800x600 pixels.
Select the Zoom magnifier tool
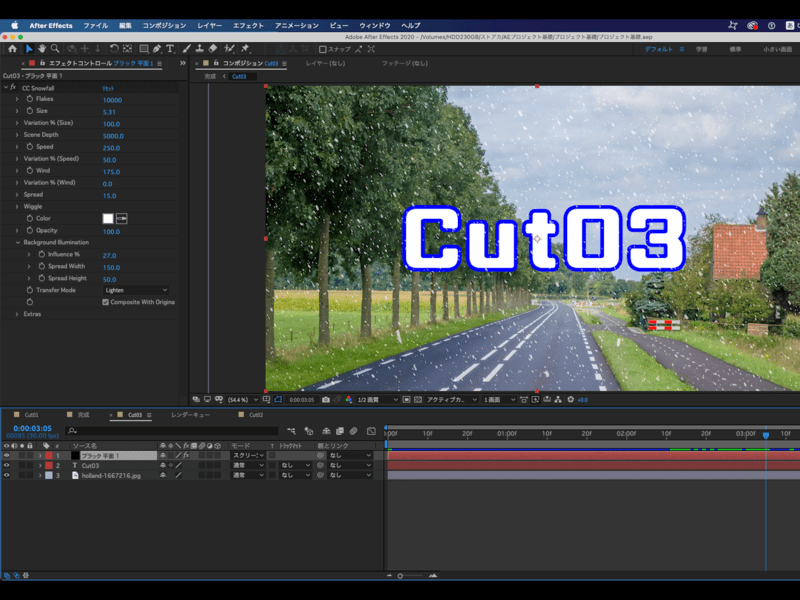point(55,48)
